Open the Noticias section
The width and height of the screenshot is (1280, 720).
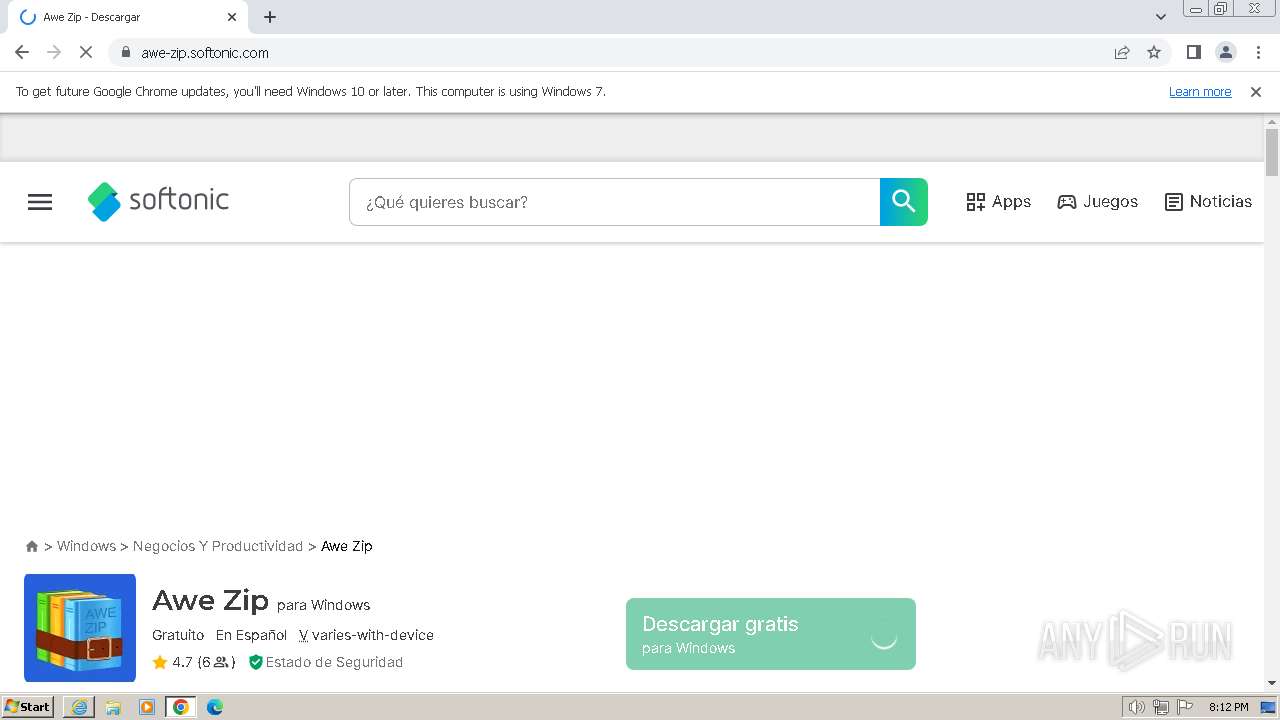(x=1208, y=202)
